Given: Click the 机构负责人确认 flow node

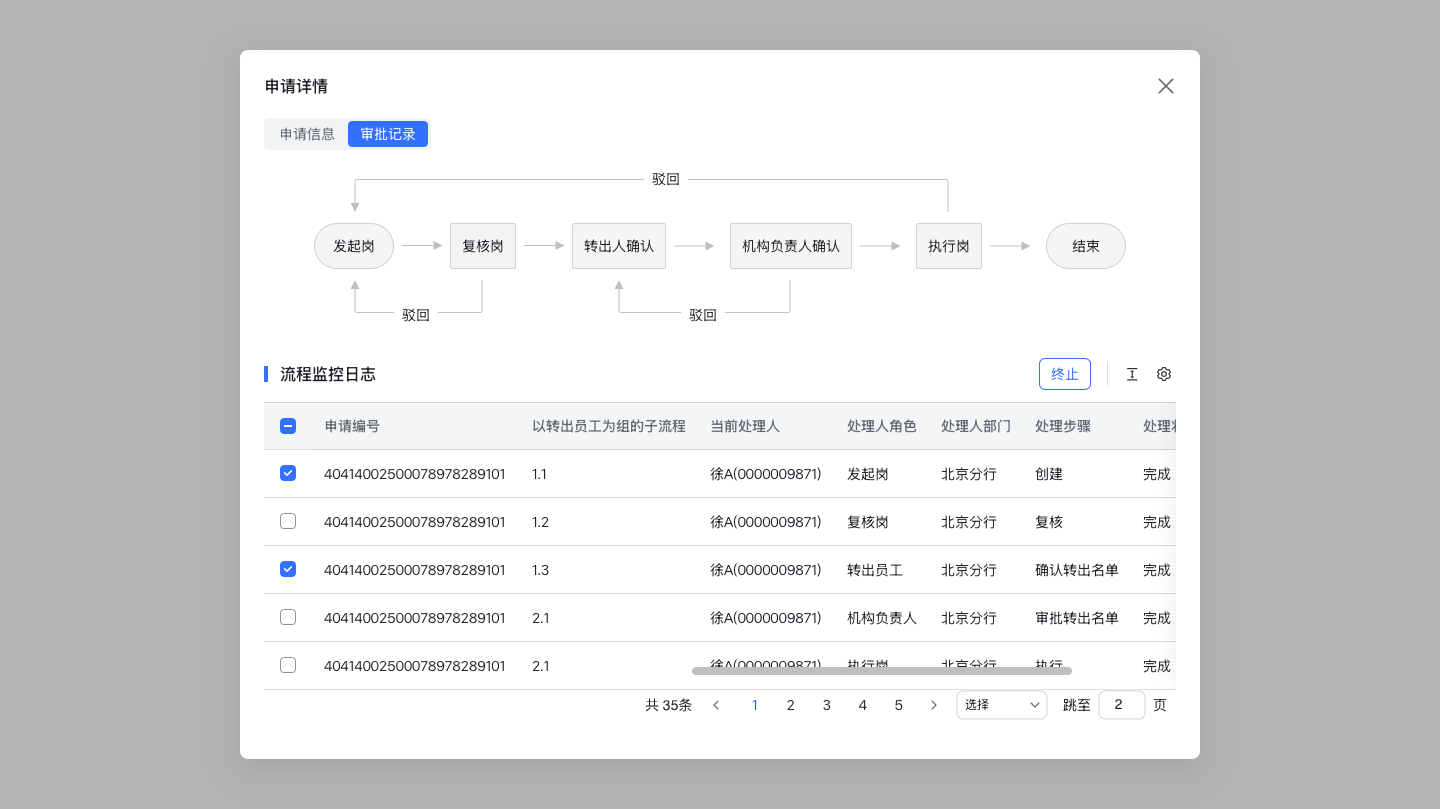Looking at the screenshot, I should pos(791,246).
